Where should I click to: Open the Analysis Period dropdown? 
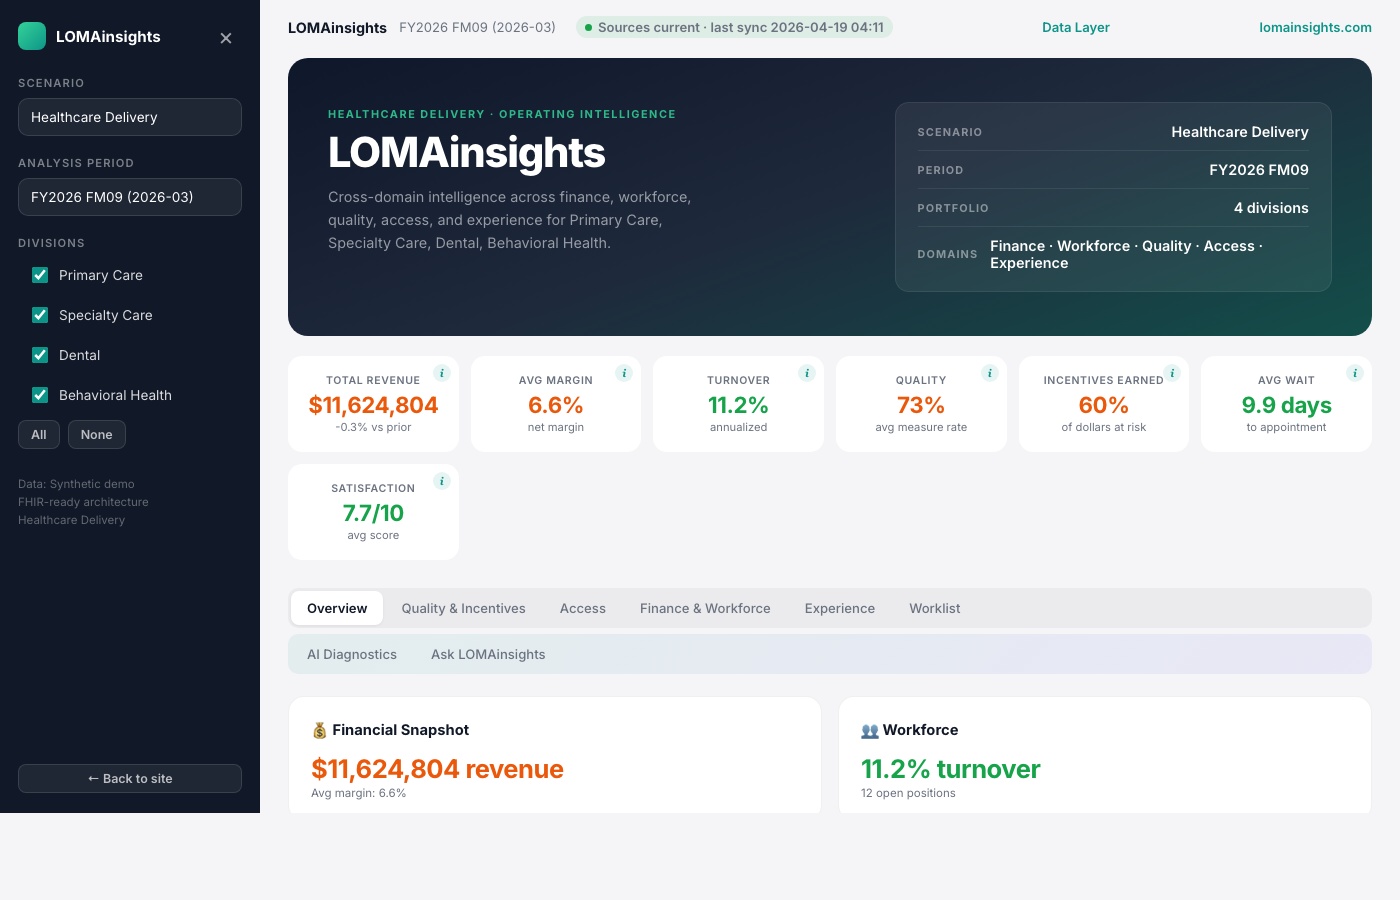130,197
